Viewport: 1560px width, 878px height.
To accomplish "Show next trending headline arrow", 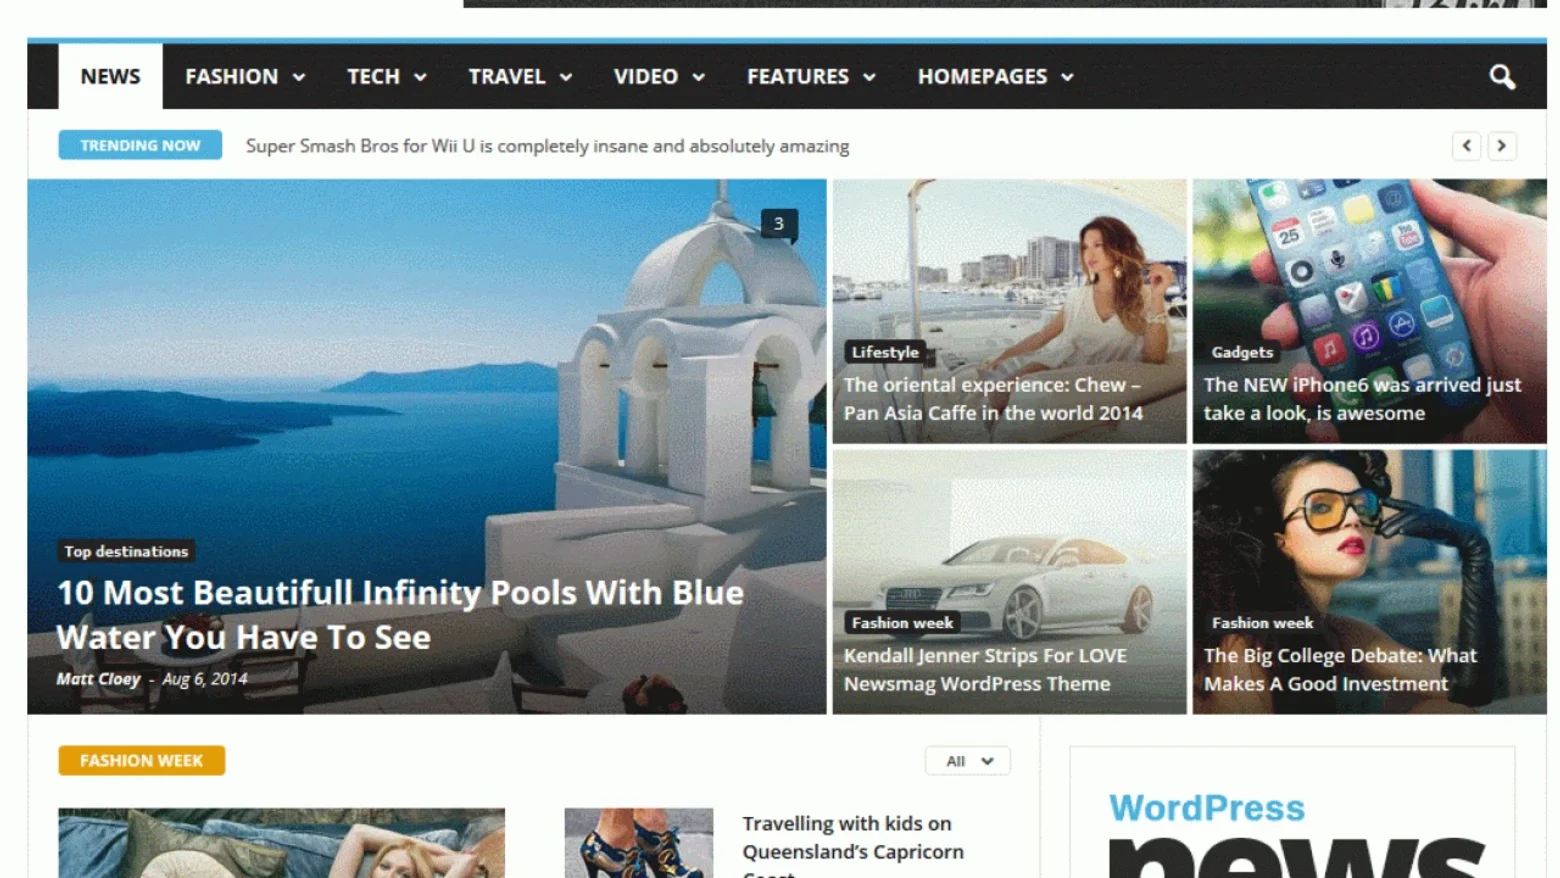I will [x=1501, y=146].
